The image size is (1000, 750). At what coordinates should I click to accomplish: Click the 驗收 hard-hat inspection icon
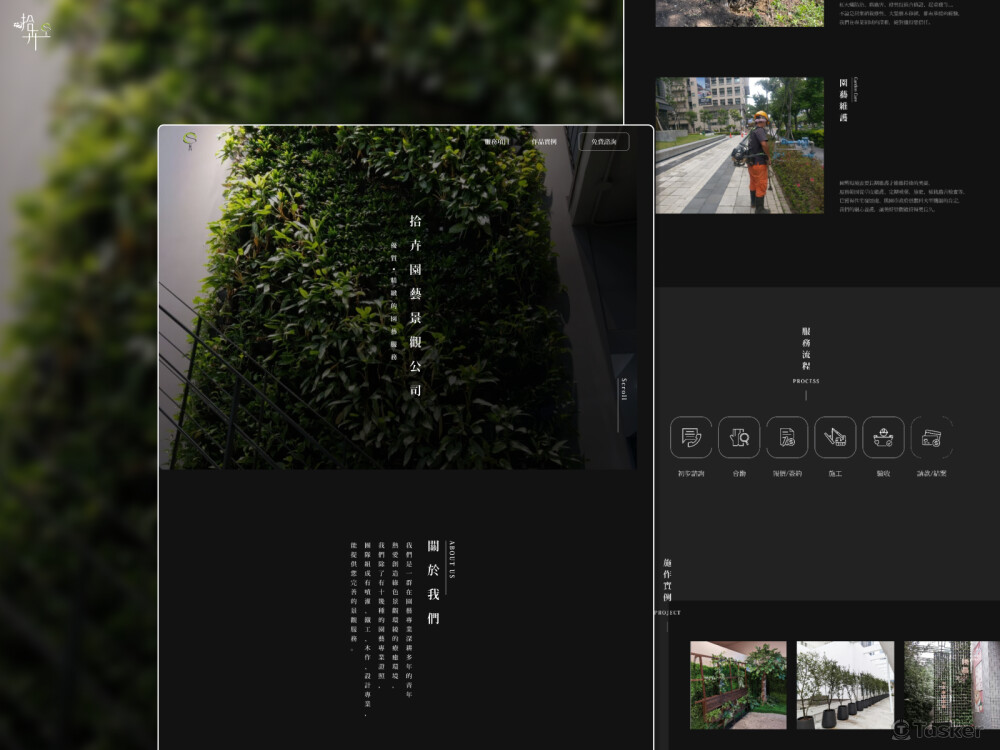(x=883, y=438)
